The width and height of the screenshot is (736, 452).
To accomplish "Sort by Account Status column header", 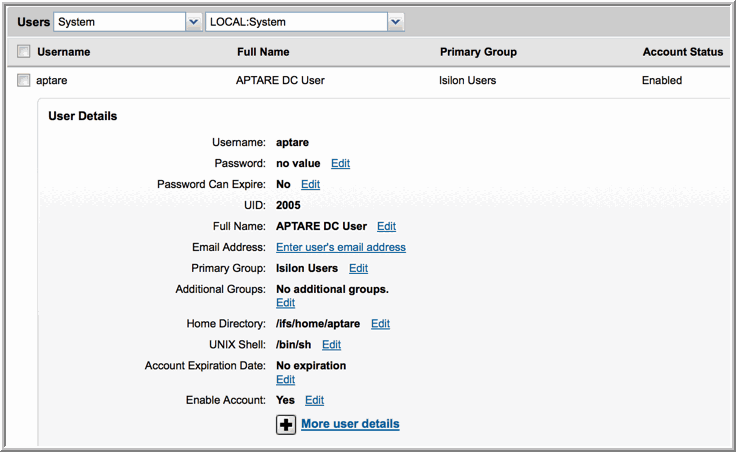I will 682,52.
